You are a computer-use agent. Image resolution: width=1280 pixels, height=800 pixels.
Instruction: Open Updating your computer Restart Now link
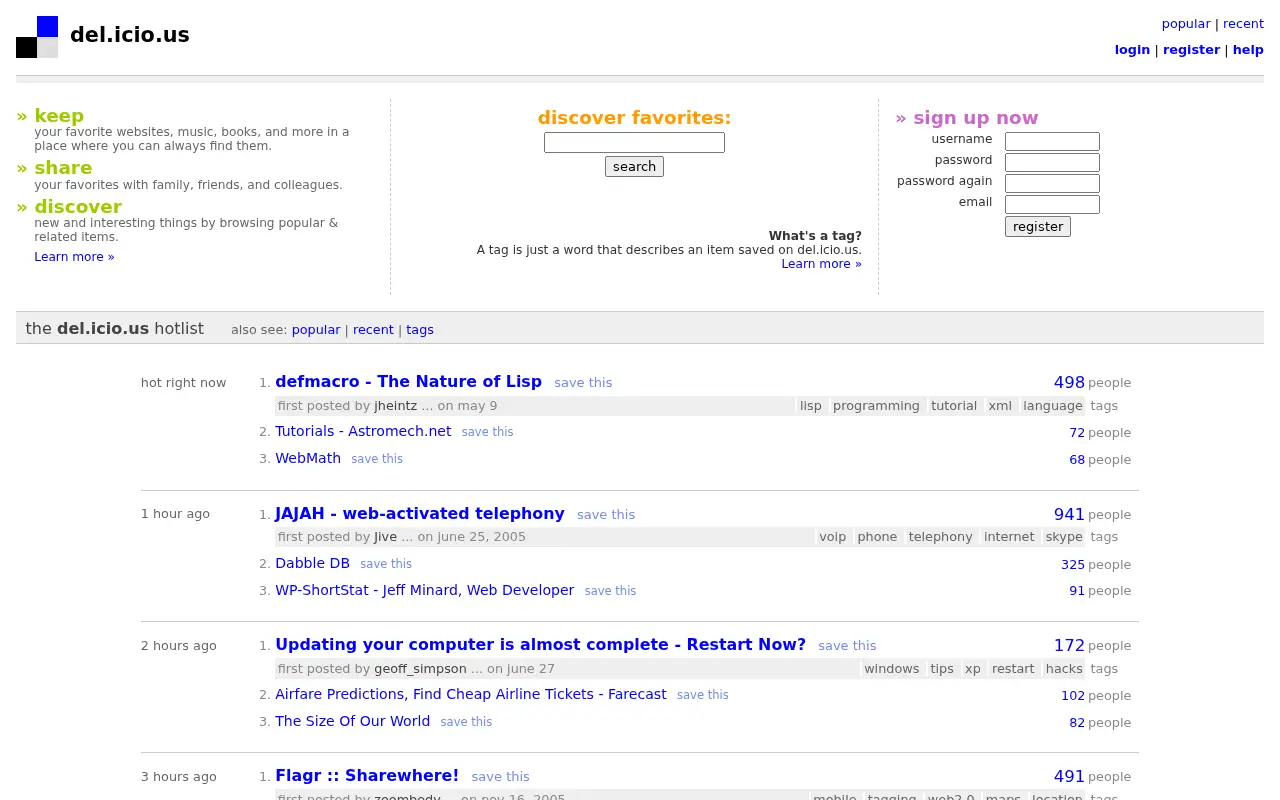click(540, 645)
